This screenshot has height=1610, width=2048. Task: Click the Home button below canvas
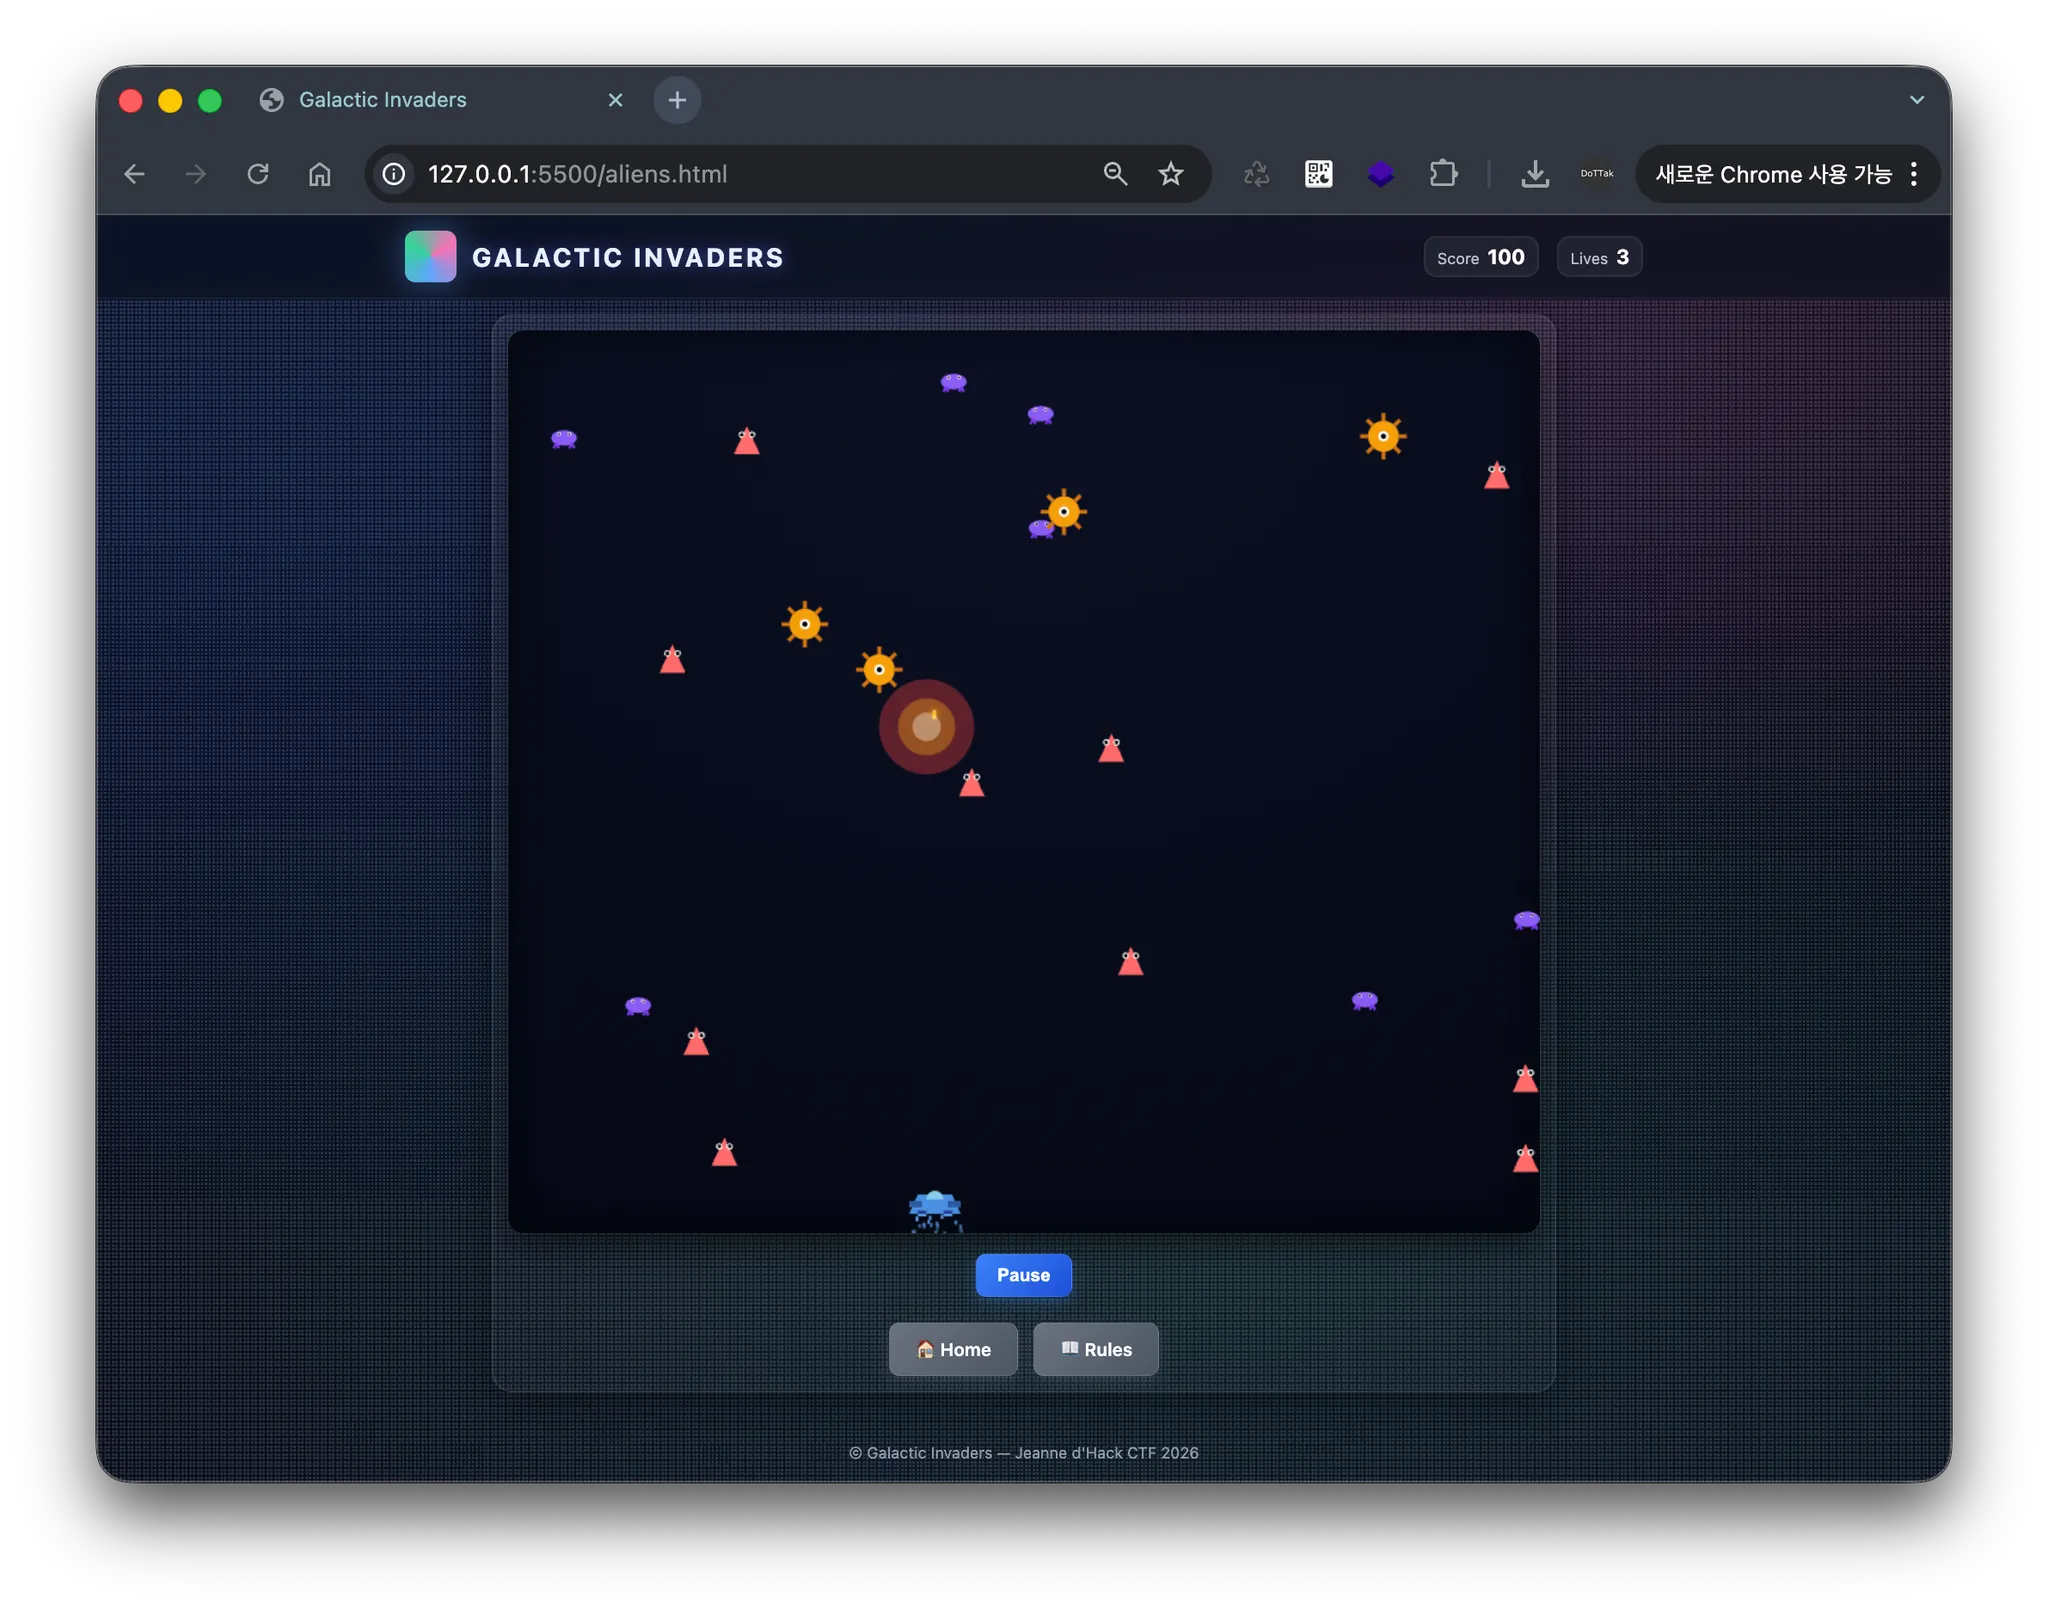(x=953, y=1349)
